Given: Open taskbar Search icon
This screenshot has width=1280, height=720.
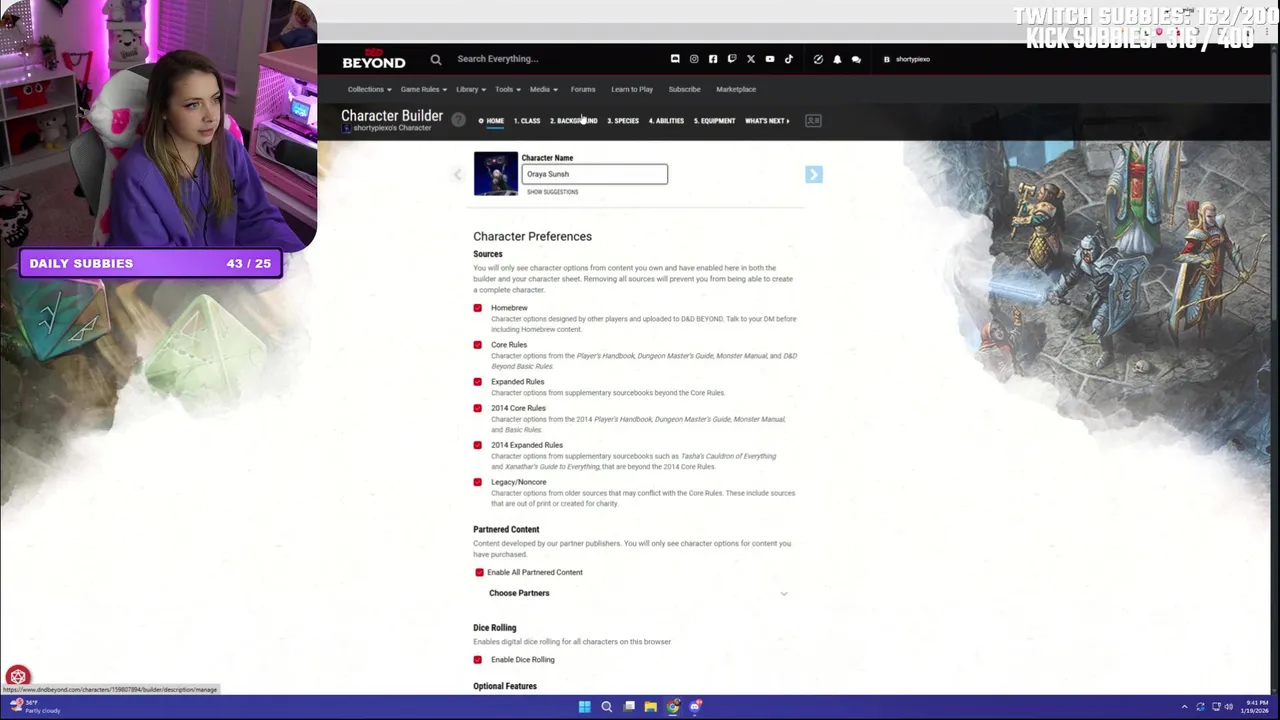Looking at the screenshot, I should point(606,707).
